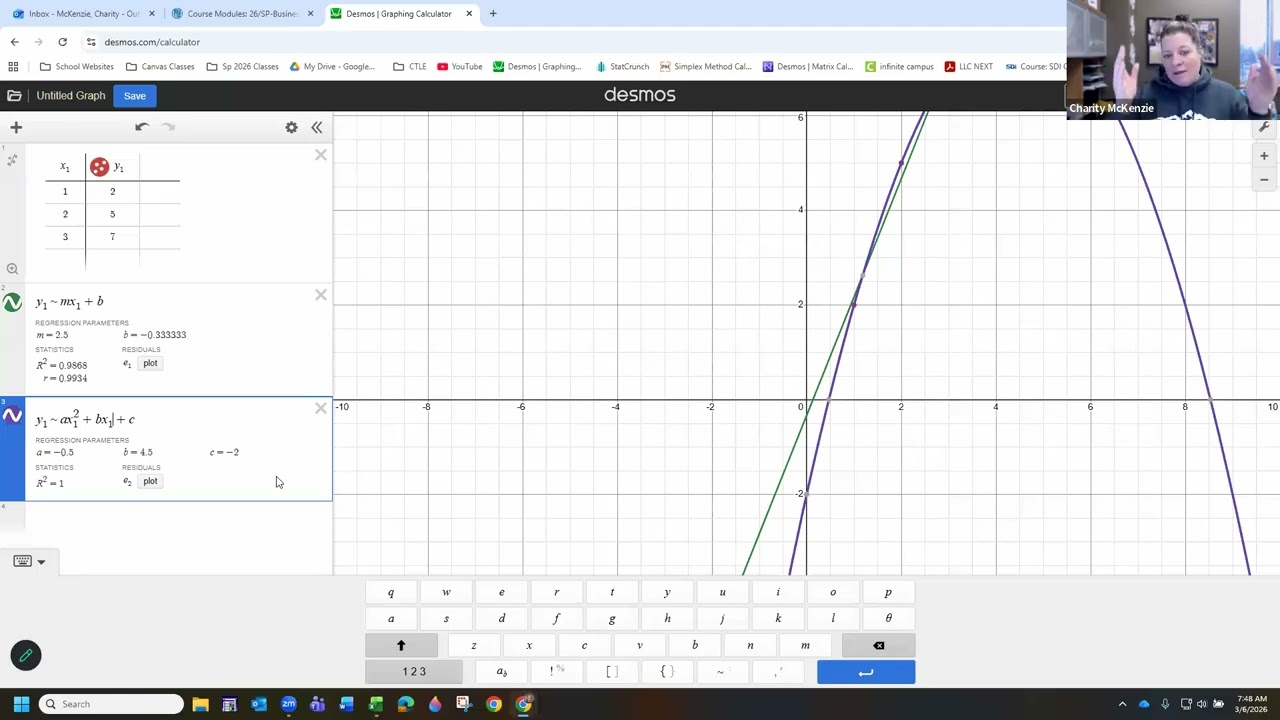Image resolution: width=1280 pixels, height=720 pixels.
Task: Click the taskbar Search box
Action: coord(112,704)
